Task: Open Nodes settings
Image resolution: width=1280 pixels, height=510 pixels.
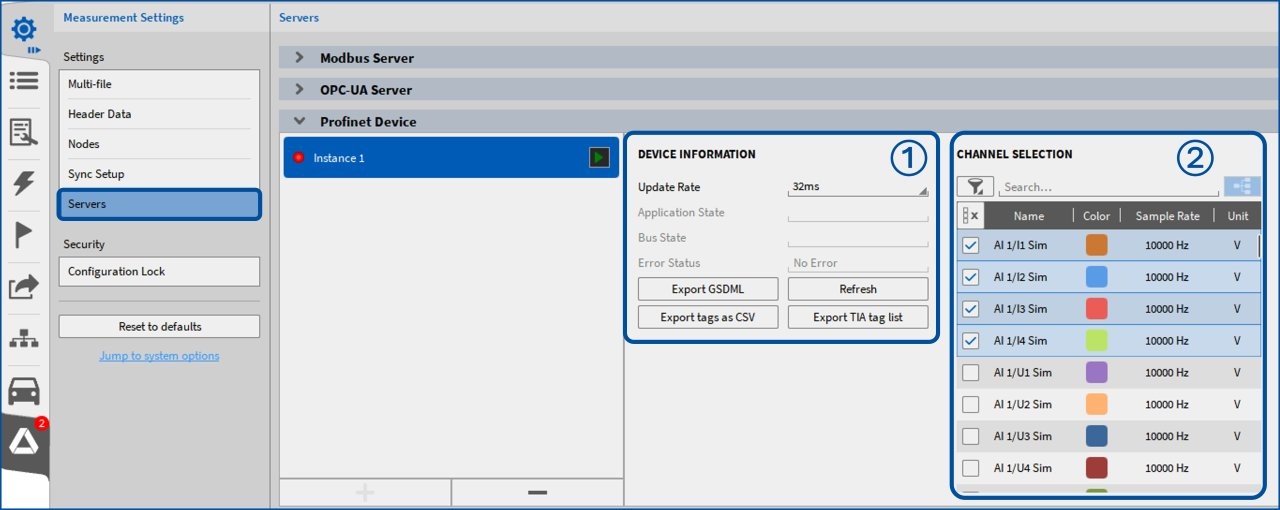Action: point(159,144)
